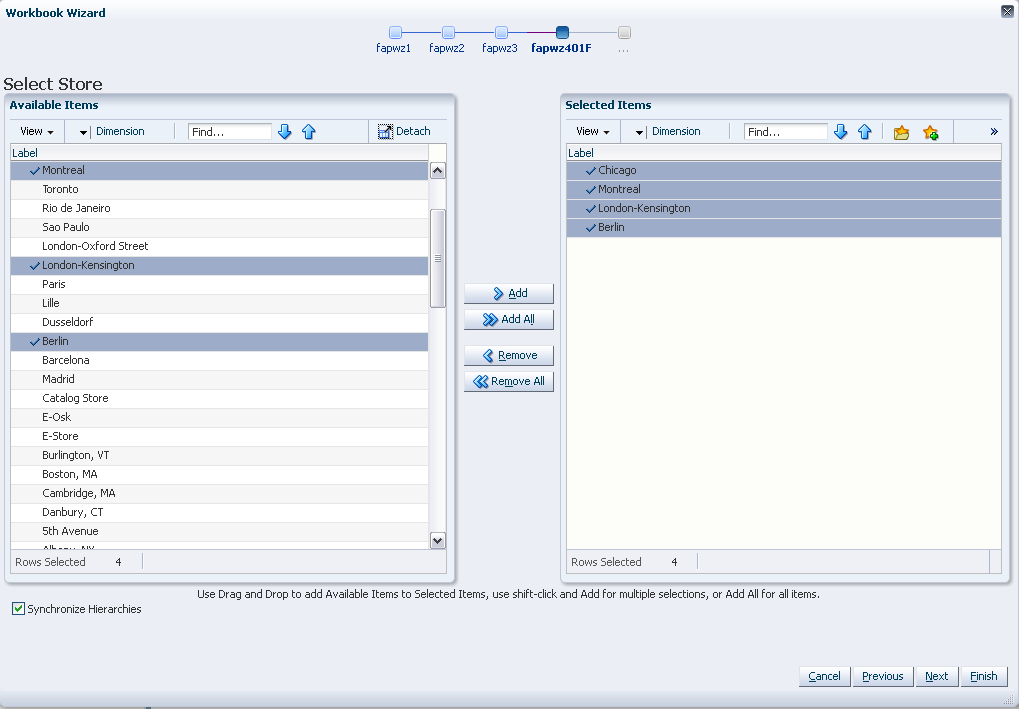Select Cambridge, MA row

coord(220,493)
